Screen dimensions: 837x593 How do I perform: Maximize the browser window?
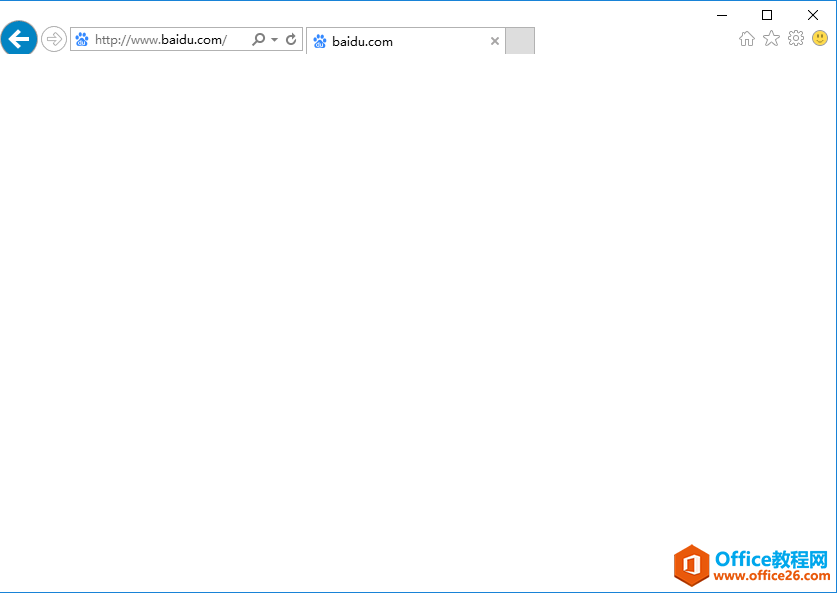point(767,15)
